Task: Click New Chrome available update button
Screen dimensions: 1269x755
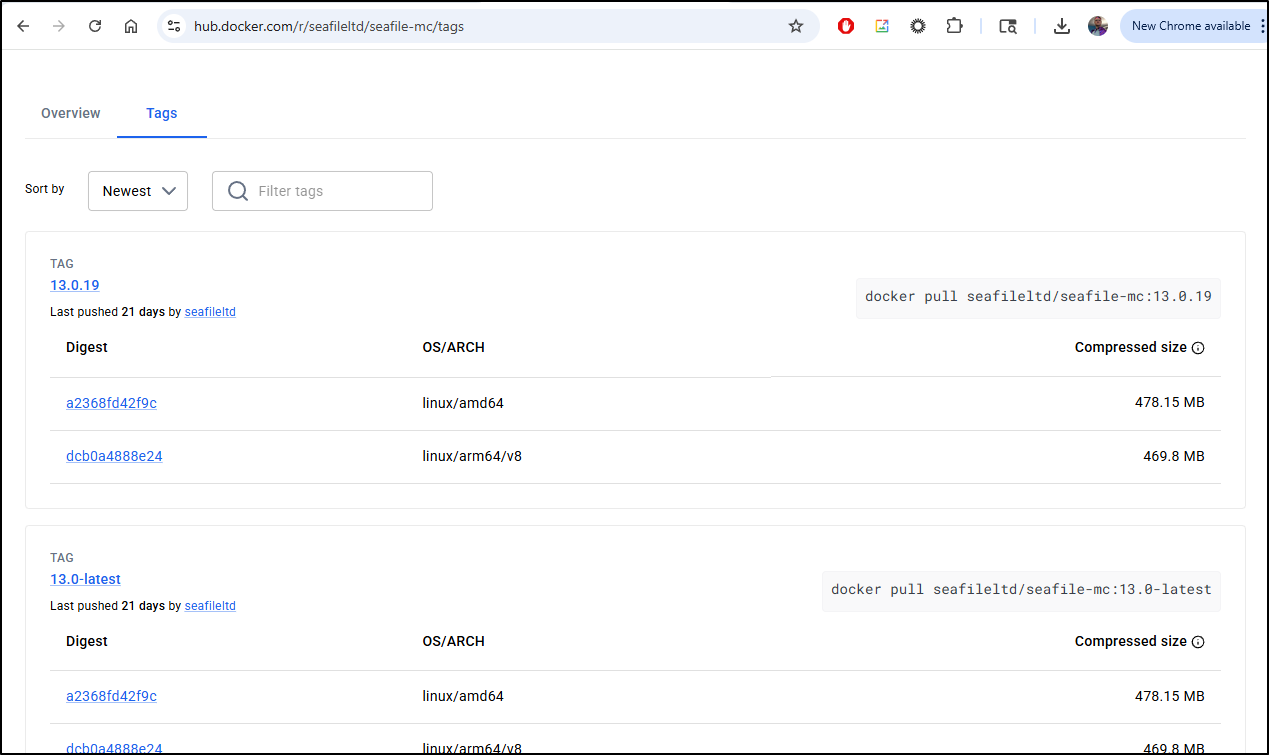Action: [x=1190, y=26]
